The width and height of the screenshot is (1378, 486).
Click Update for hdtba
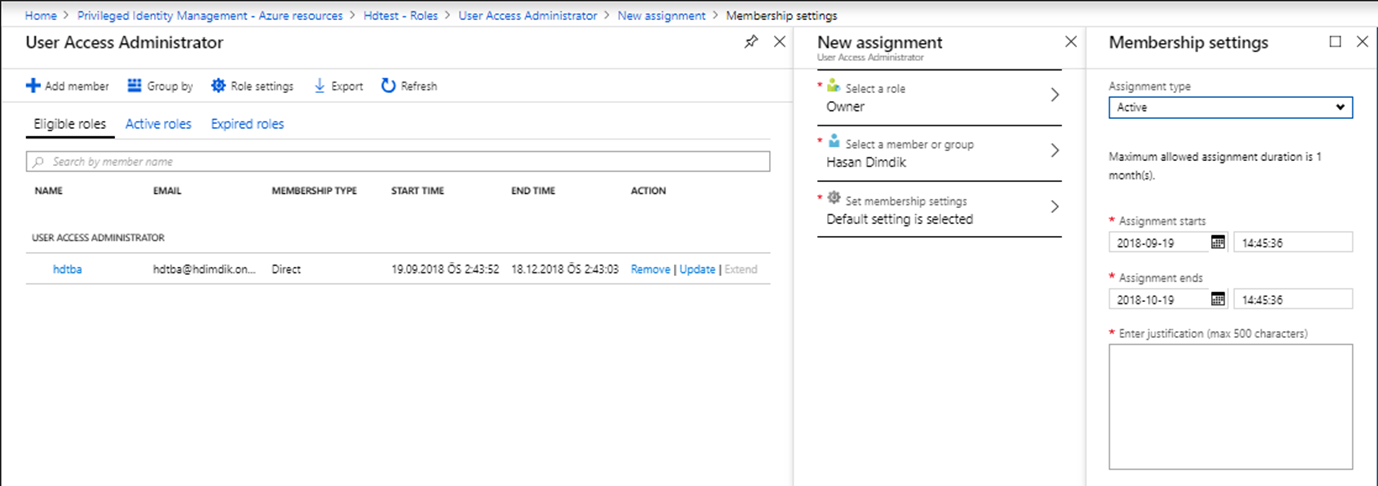tap(697, 270)
